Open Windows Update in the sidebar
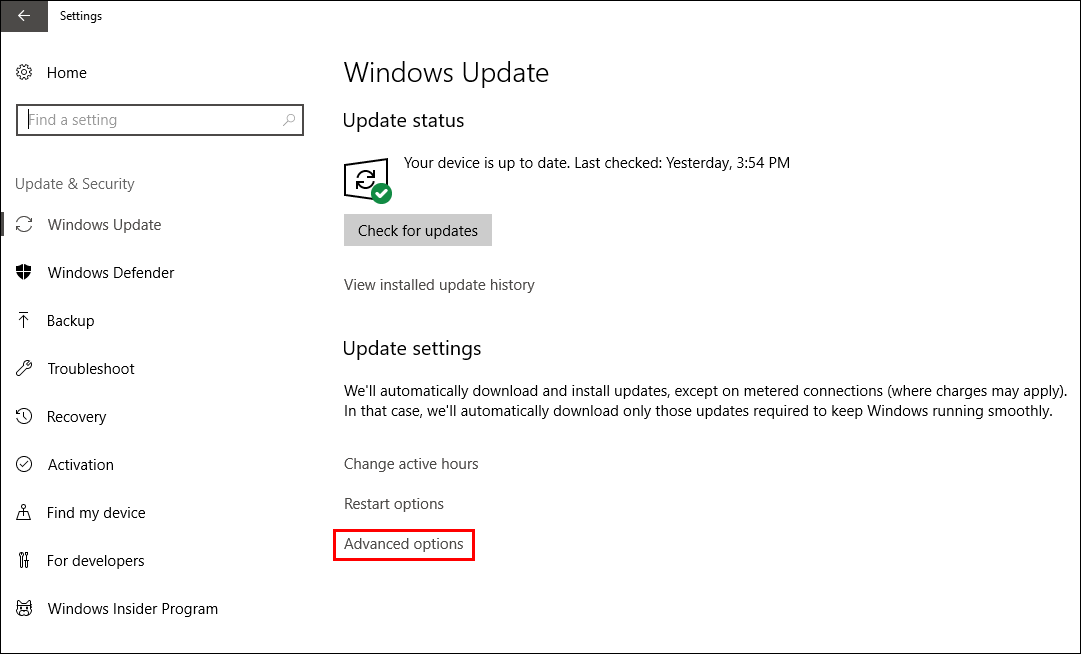This screenshot has width=1081, height=654. pos(104,225)
